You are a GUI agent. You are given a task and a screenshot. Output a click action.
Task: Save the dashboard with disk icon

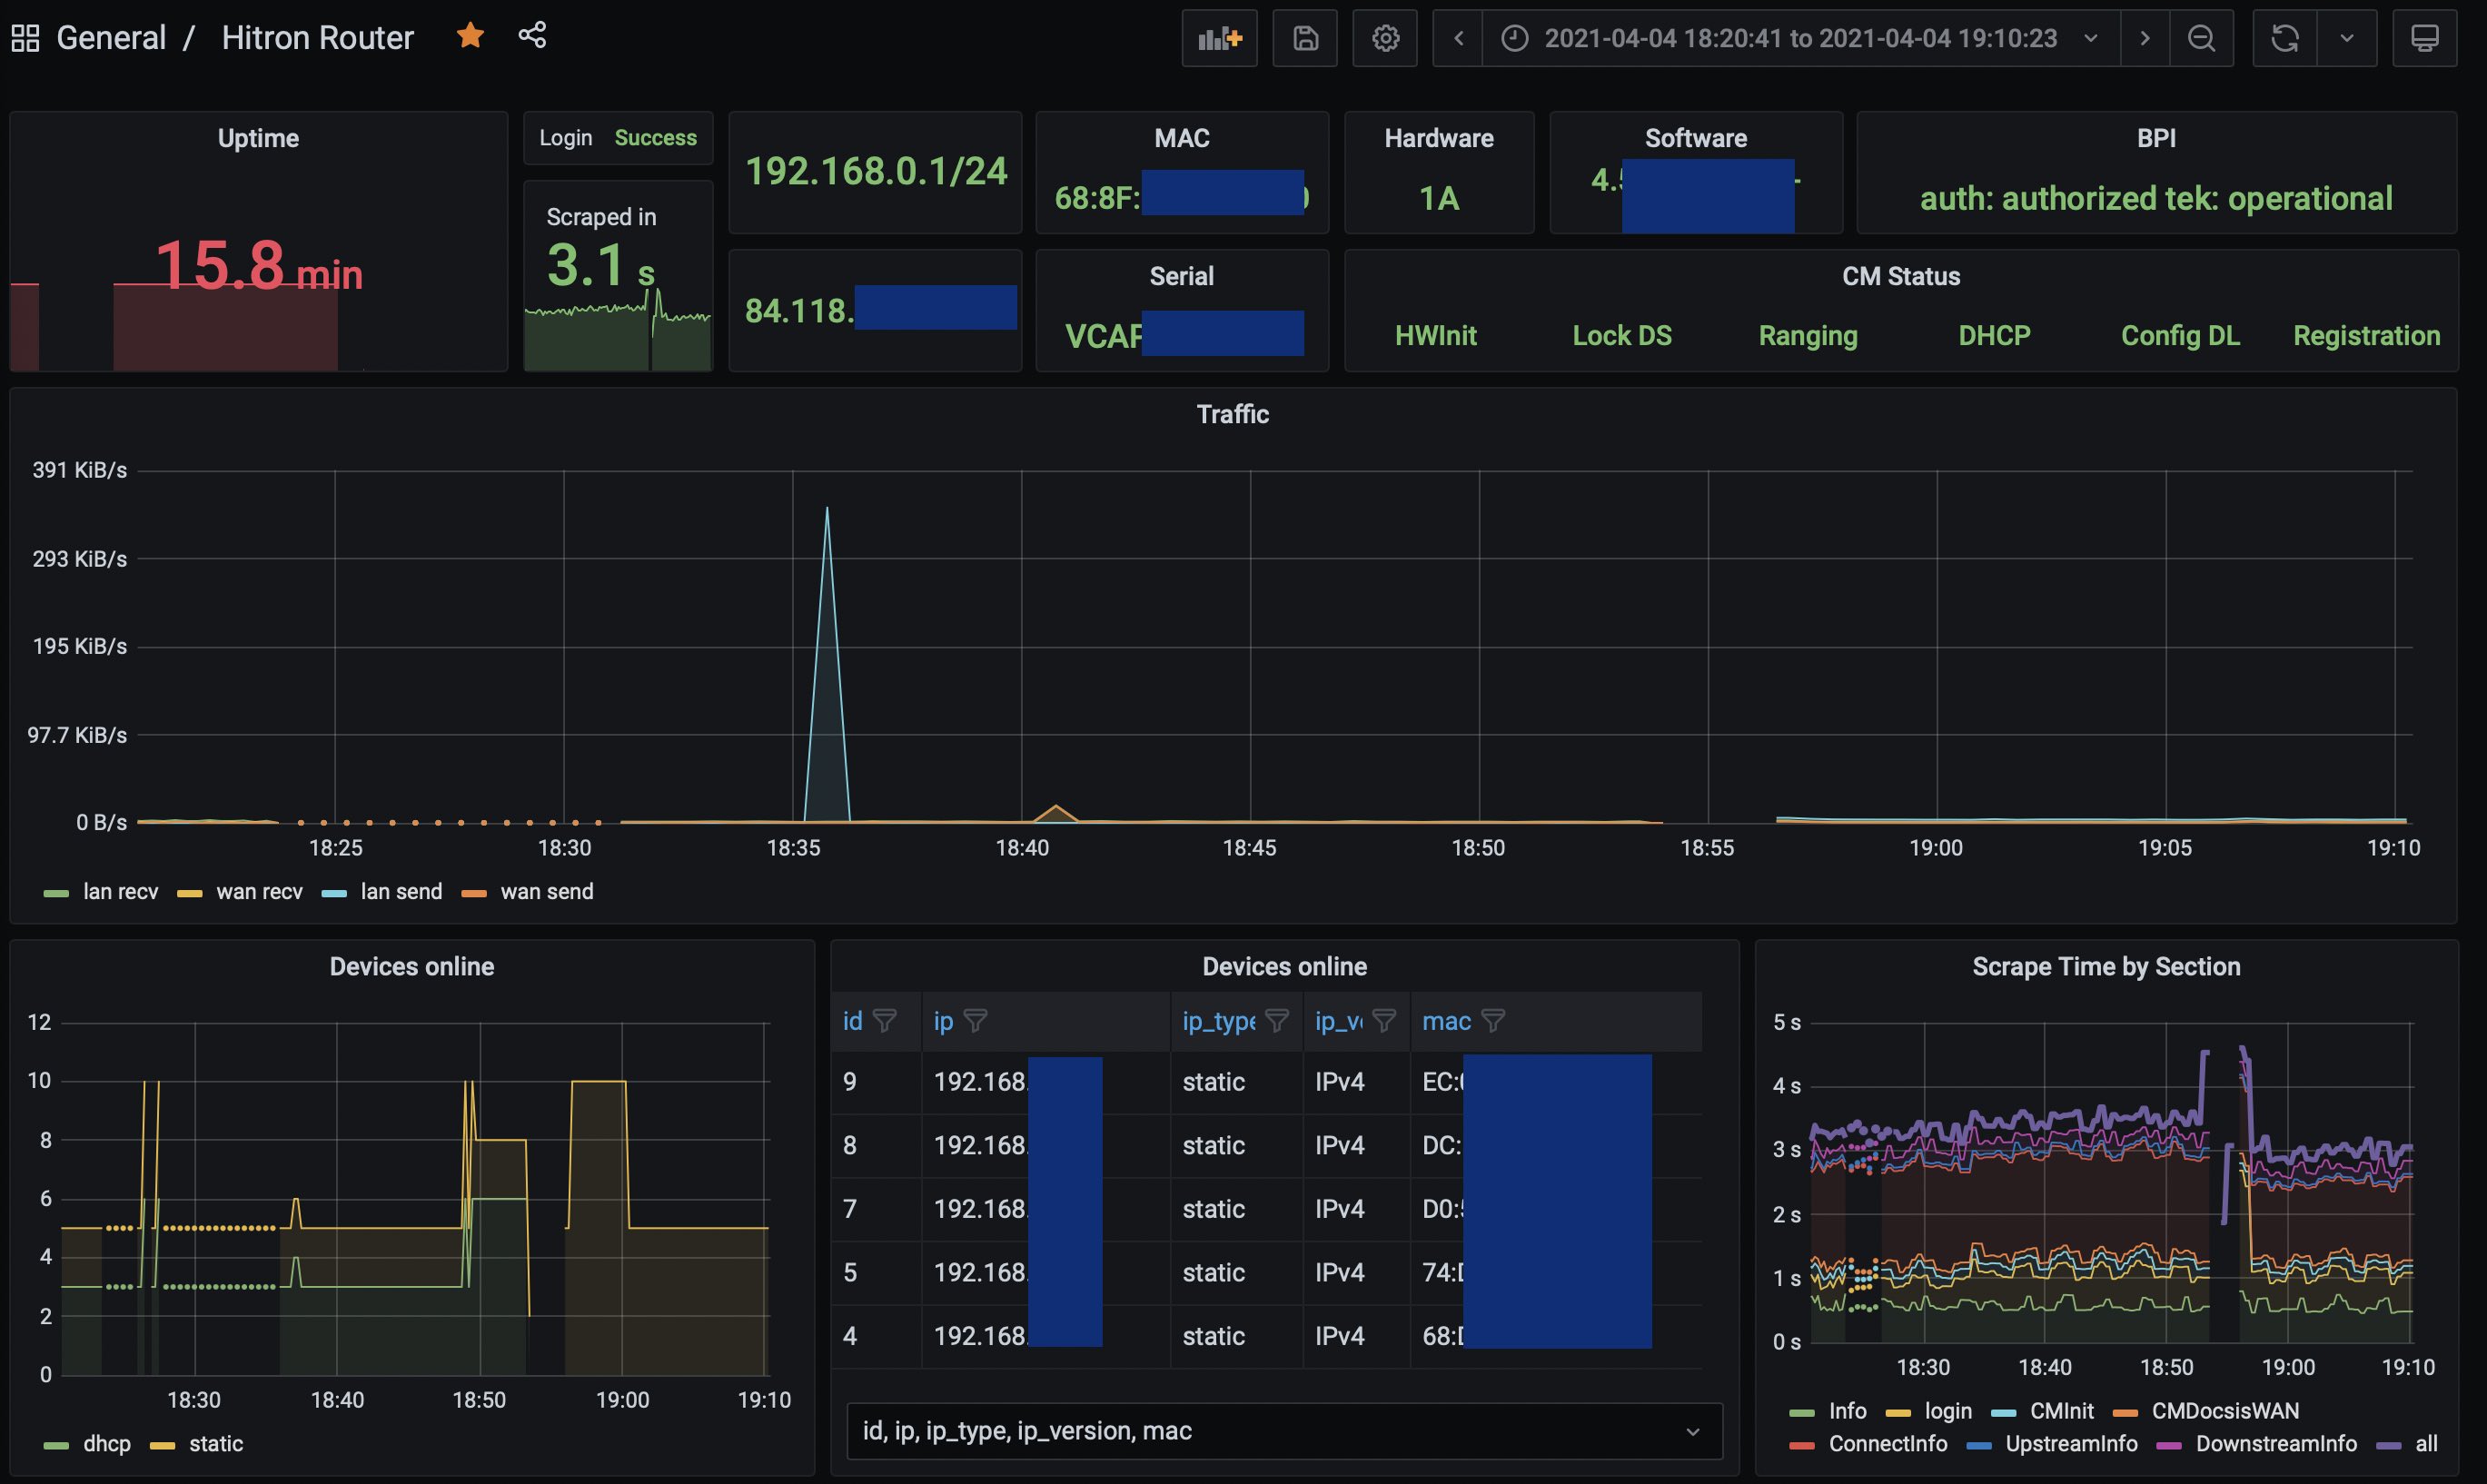pyautogui.click(x=1305, y=38)
